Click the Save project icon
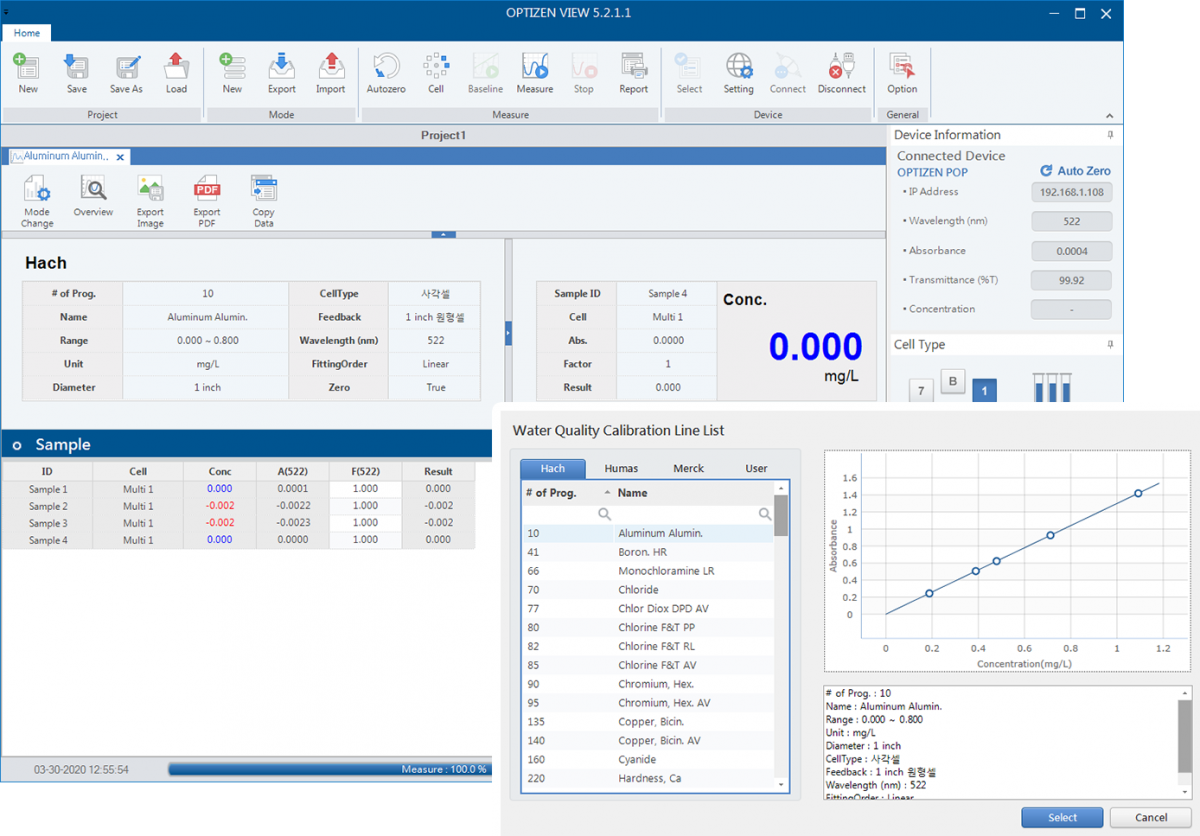The image size is (1200, 836). pos(76,67)
